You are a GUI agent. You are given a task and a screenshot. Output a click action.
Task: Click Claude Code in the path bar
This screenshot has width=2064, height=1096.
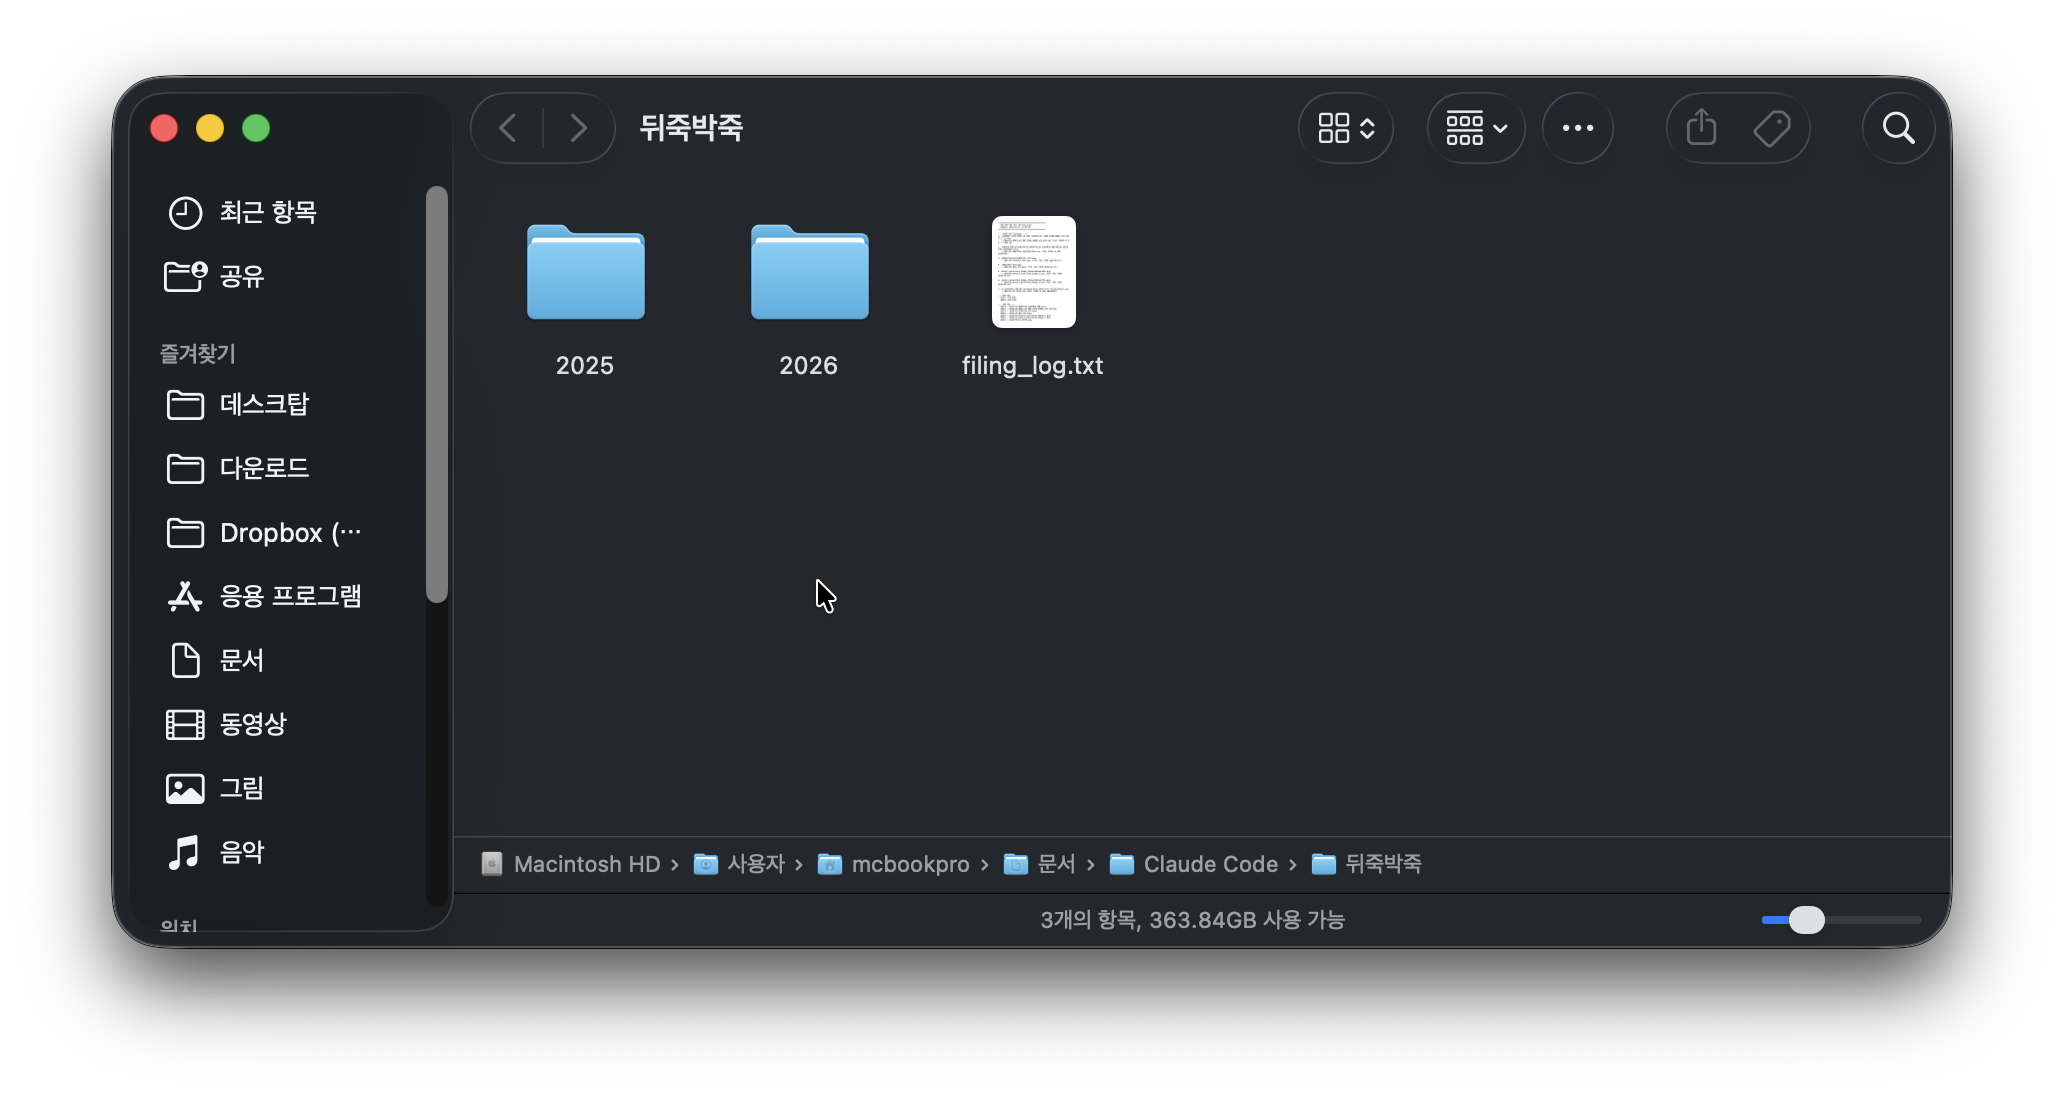click(1210, 864)
